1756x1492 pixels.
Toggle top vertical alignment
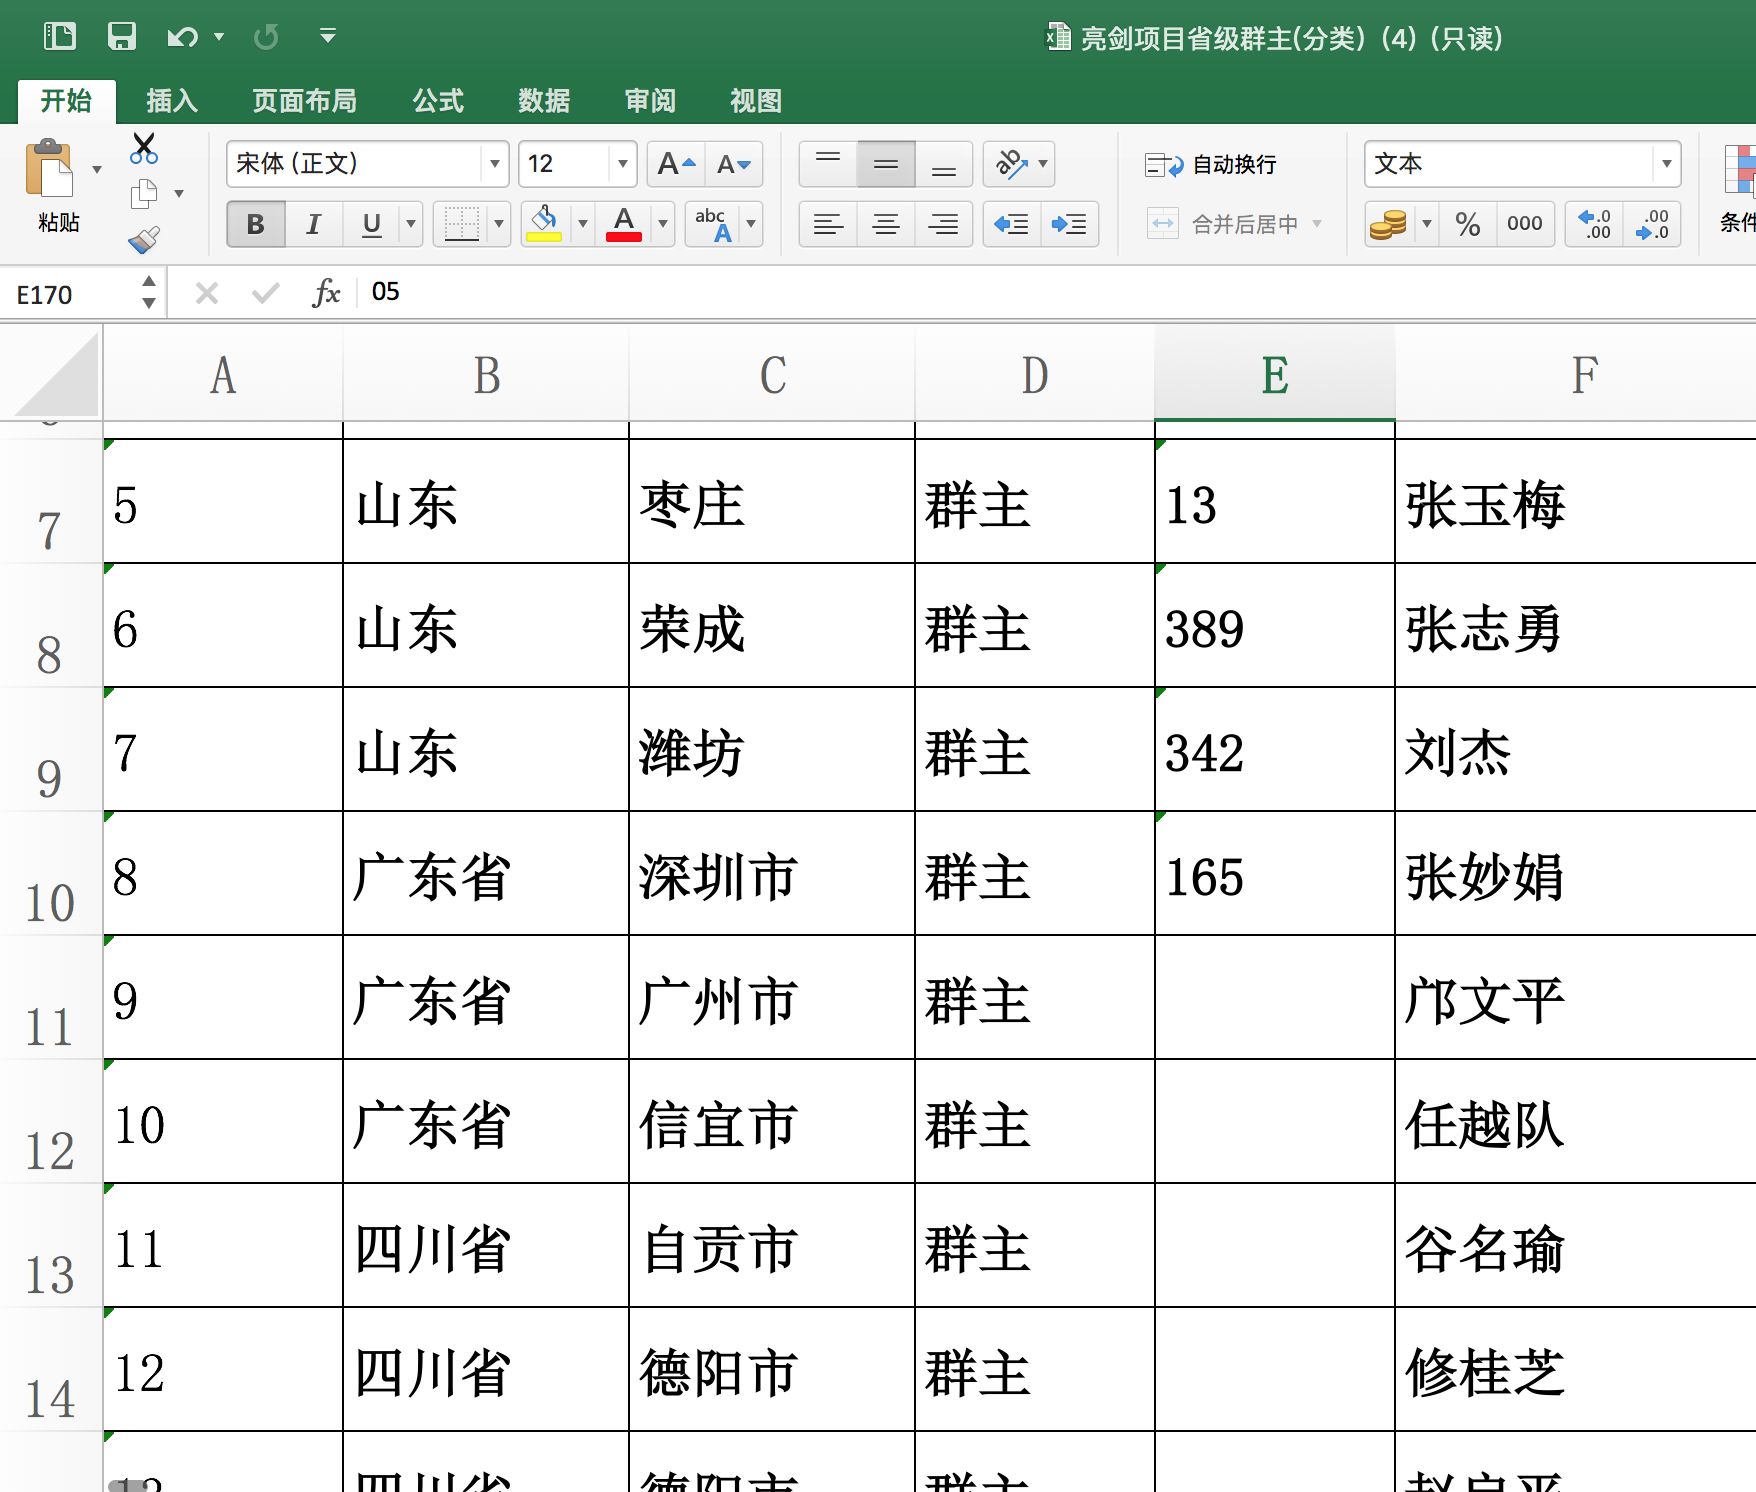(x=828, y=164)
